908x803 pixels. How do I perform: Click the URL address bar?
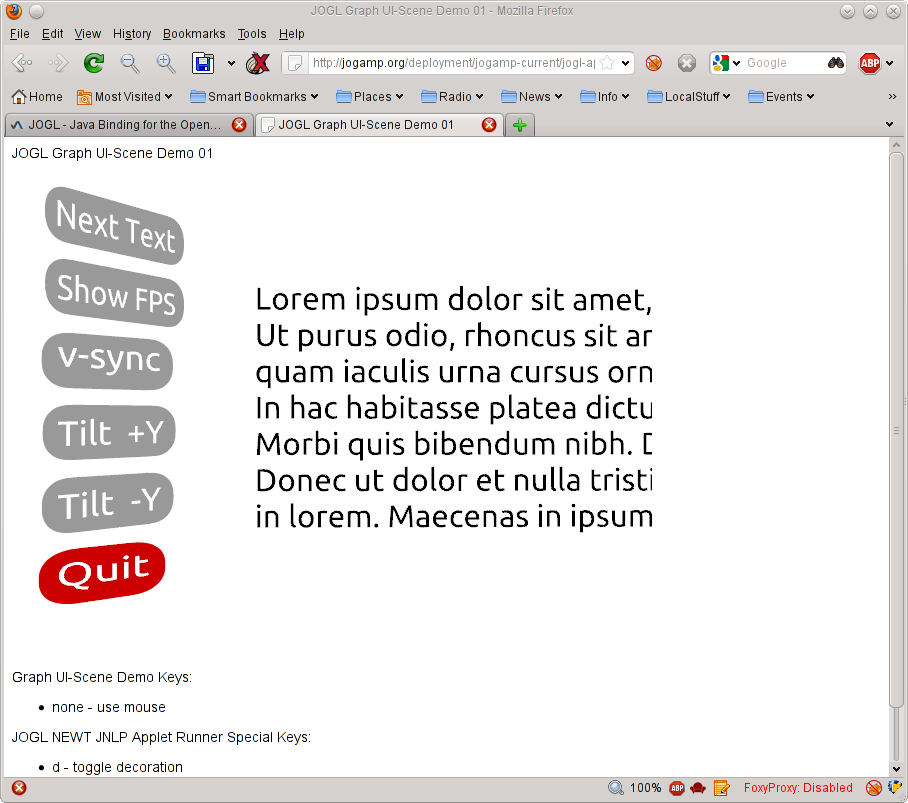coord(450,63)
